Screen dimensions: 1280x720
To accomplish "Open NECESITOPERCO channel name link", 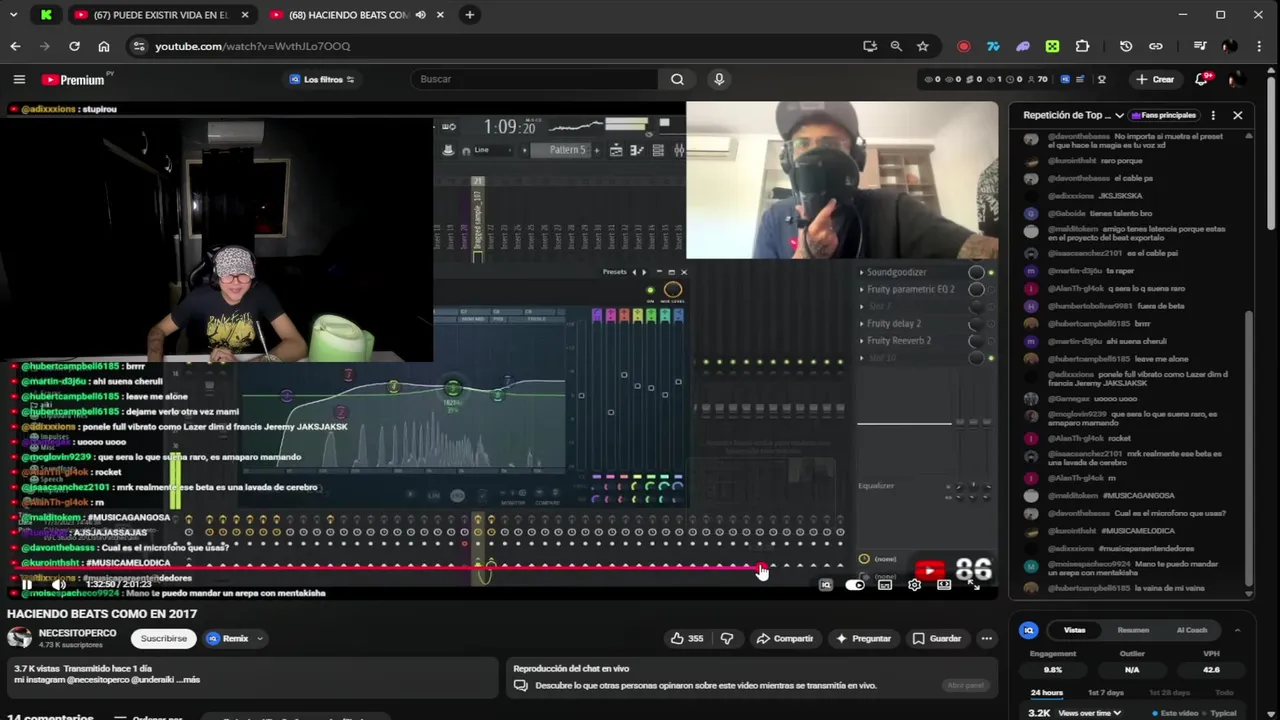I will [x=77, y=633].
